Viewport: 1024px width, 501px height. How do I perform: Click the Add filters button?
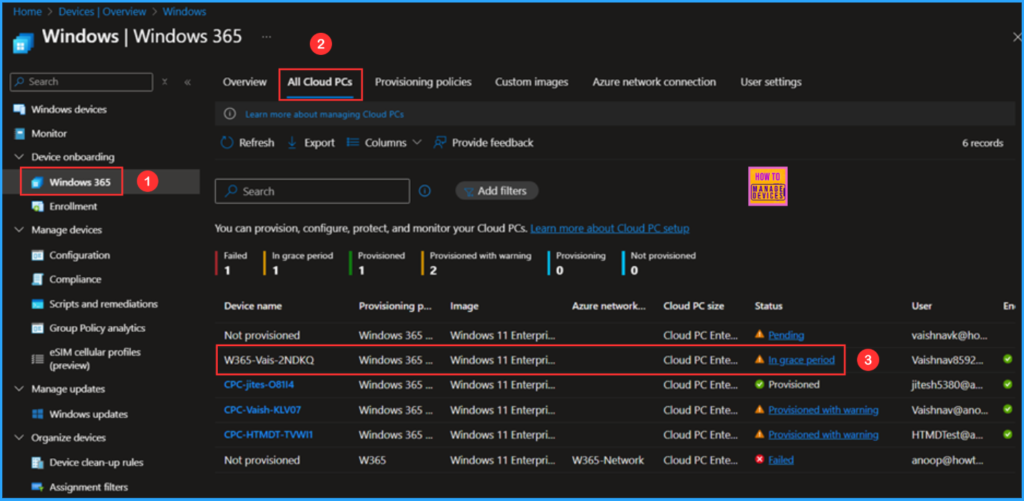(496, 191)
